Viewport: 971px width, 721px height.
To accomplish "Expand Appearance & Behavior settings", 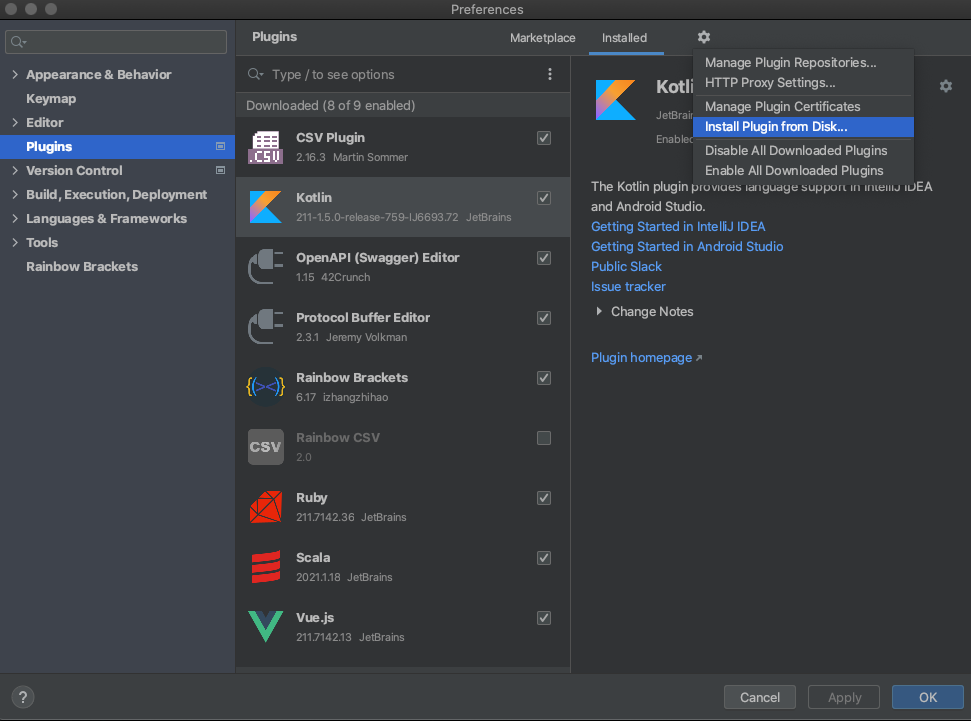I will click(x=15, y=75).
